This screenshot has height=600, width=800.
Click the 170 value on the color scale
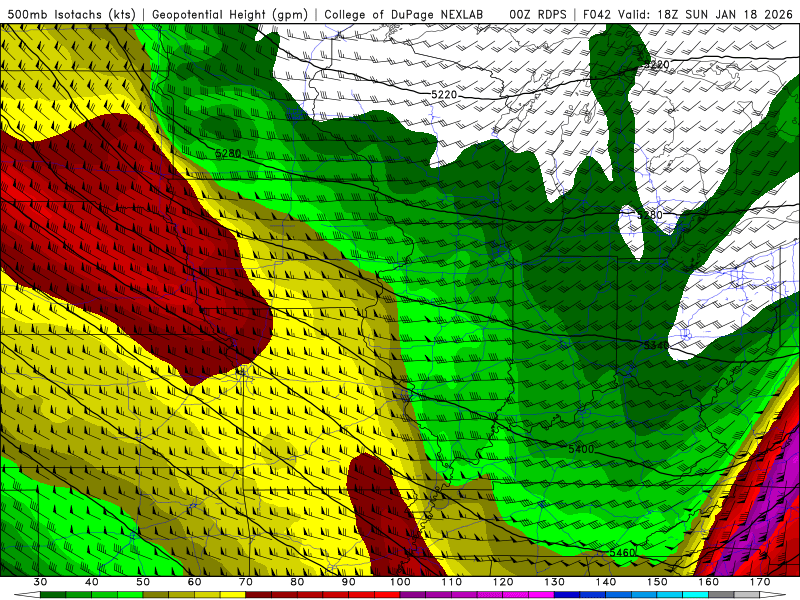[x=760, y=582]
